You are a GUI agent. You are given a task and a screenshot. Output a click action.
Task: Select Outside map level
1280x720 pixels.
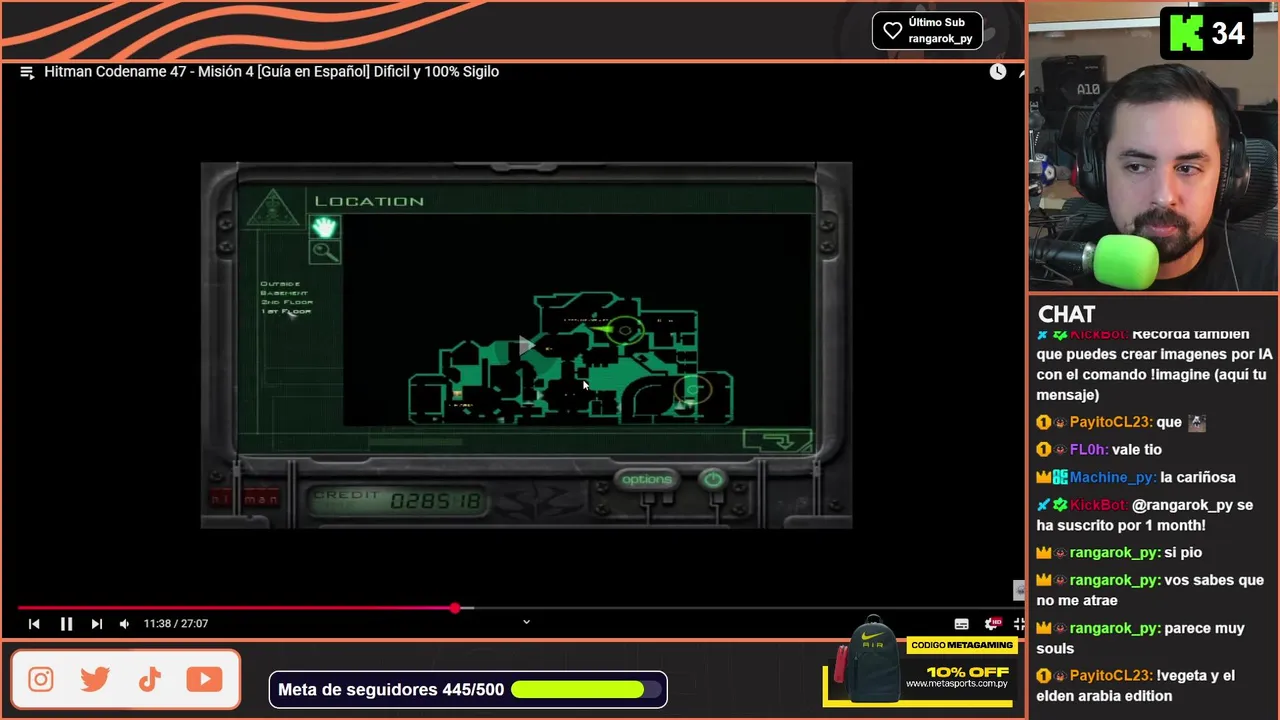click(279, 284)
